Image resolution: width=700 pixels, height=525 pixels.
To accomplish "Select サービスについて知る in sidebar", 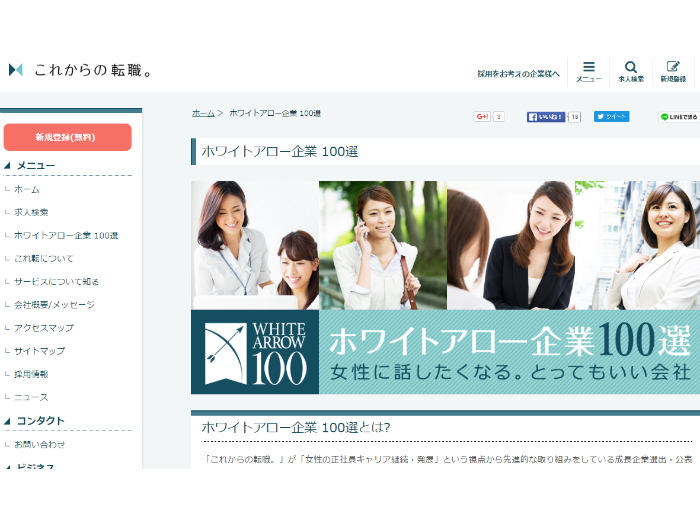I will 56,282.
